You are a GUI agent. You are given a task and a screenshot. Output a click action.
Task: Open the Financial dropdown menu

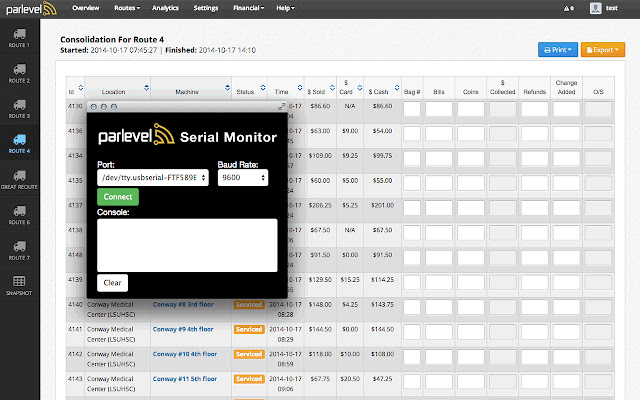[x=249, y=8]
